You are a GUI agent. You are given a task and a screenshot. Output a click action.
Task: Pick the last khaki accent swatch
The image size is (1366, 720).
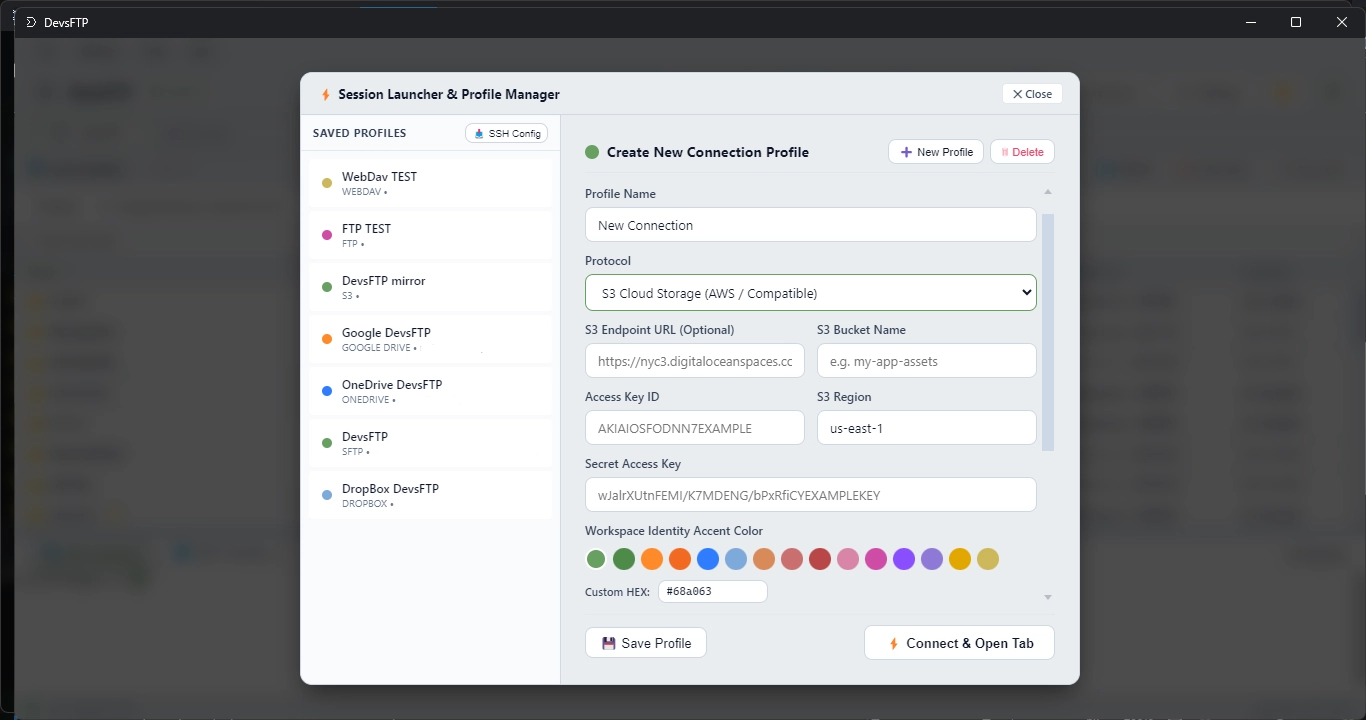click(988, 559)
